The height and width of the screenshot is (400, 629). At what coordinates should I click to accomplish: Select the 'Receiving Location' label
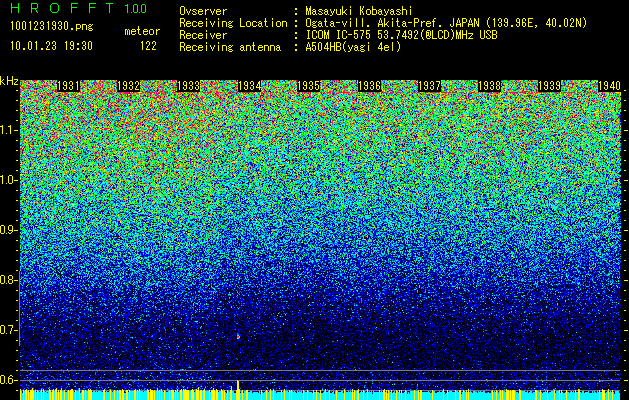pos(233,23)
